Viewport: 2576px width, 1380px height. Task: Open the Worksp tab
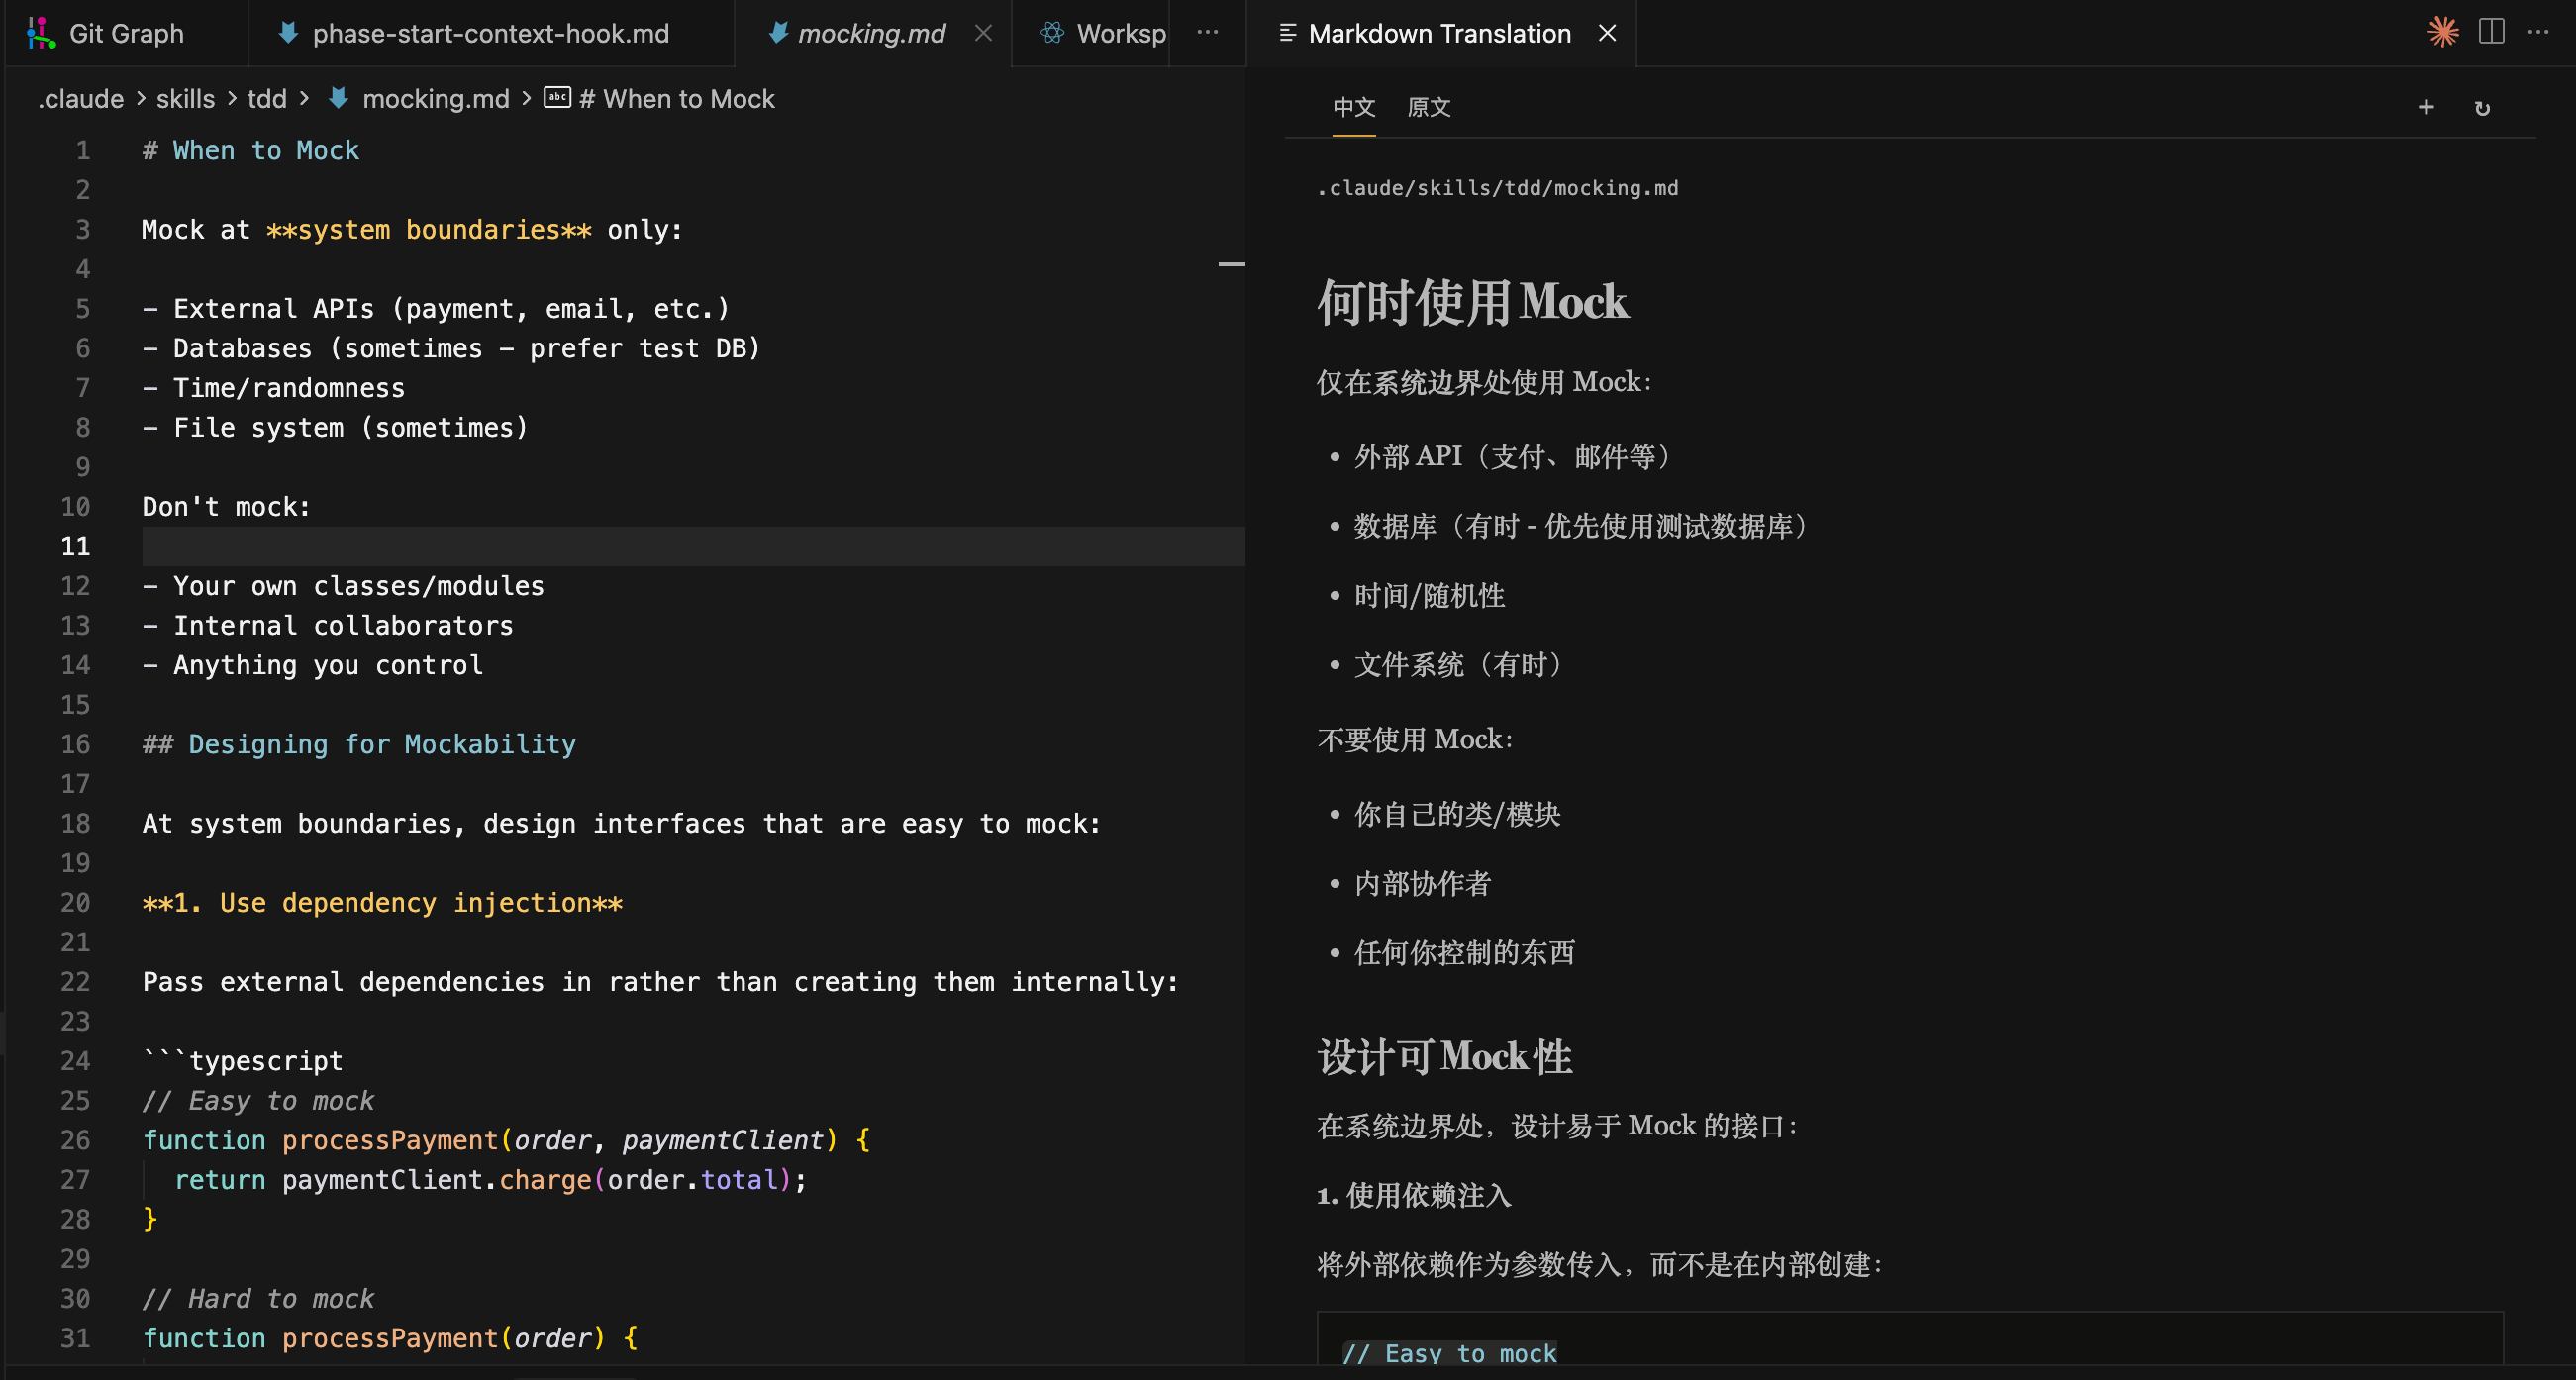coord(1103,33)
